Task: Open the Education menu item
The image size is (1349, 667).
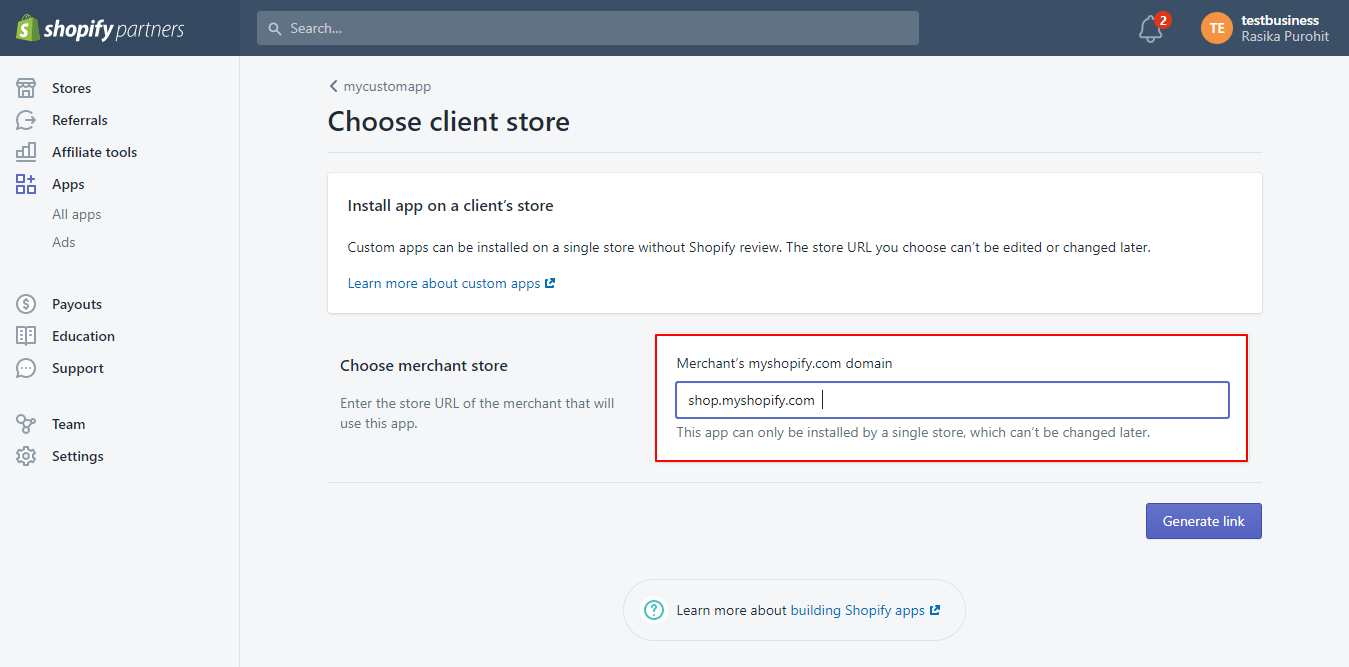Action: 84,336
